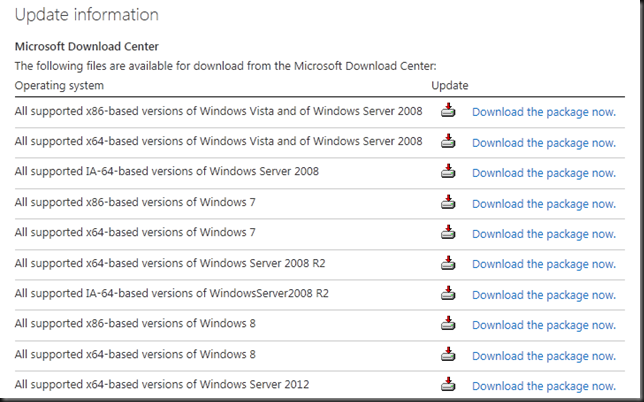Click download icon for x64 Windows 7 row
Viewport: 644px width, 402px height.
pyautogui.click(x=448, y=232)
